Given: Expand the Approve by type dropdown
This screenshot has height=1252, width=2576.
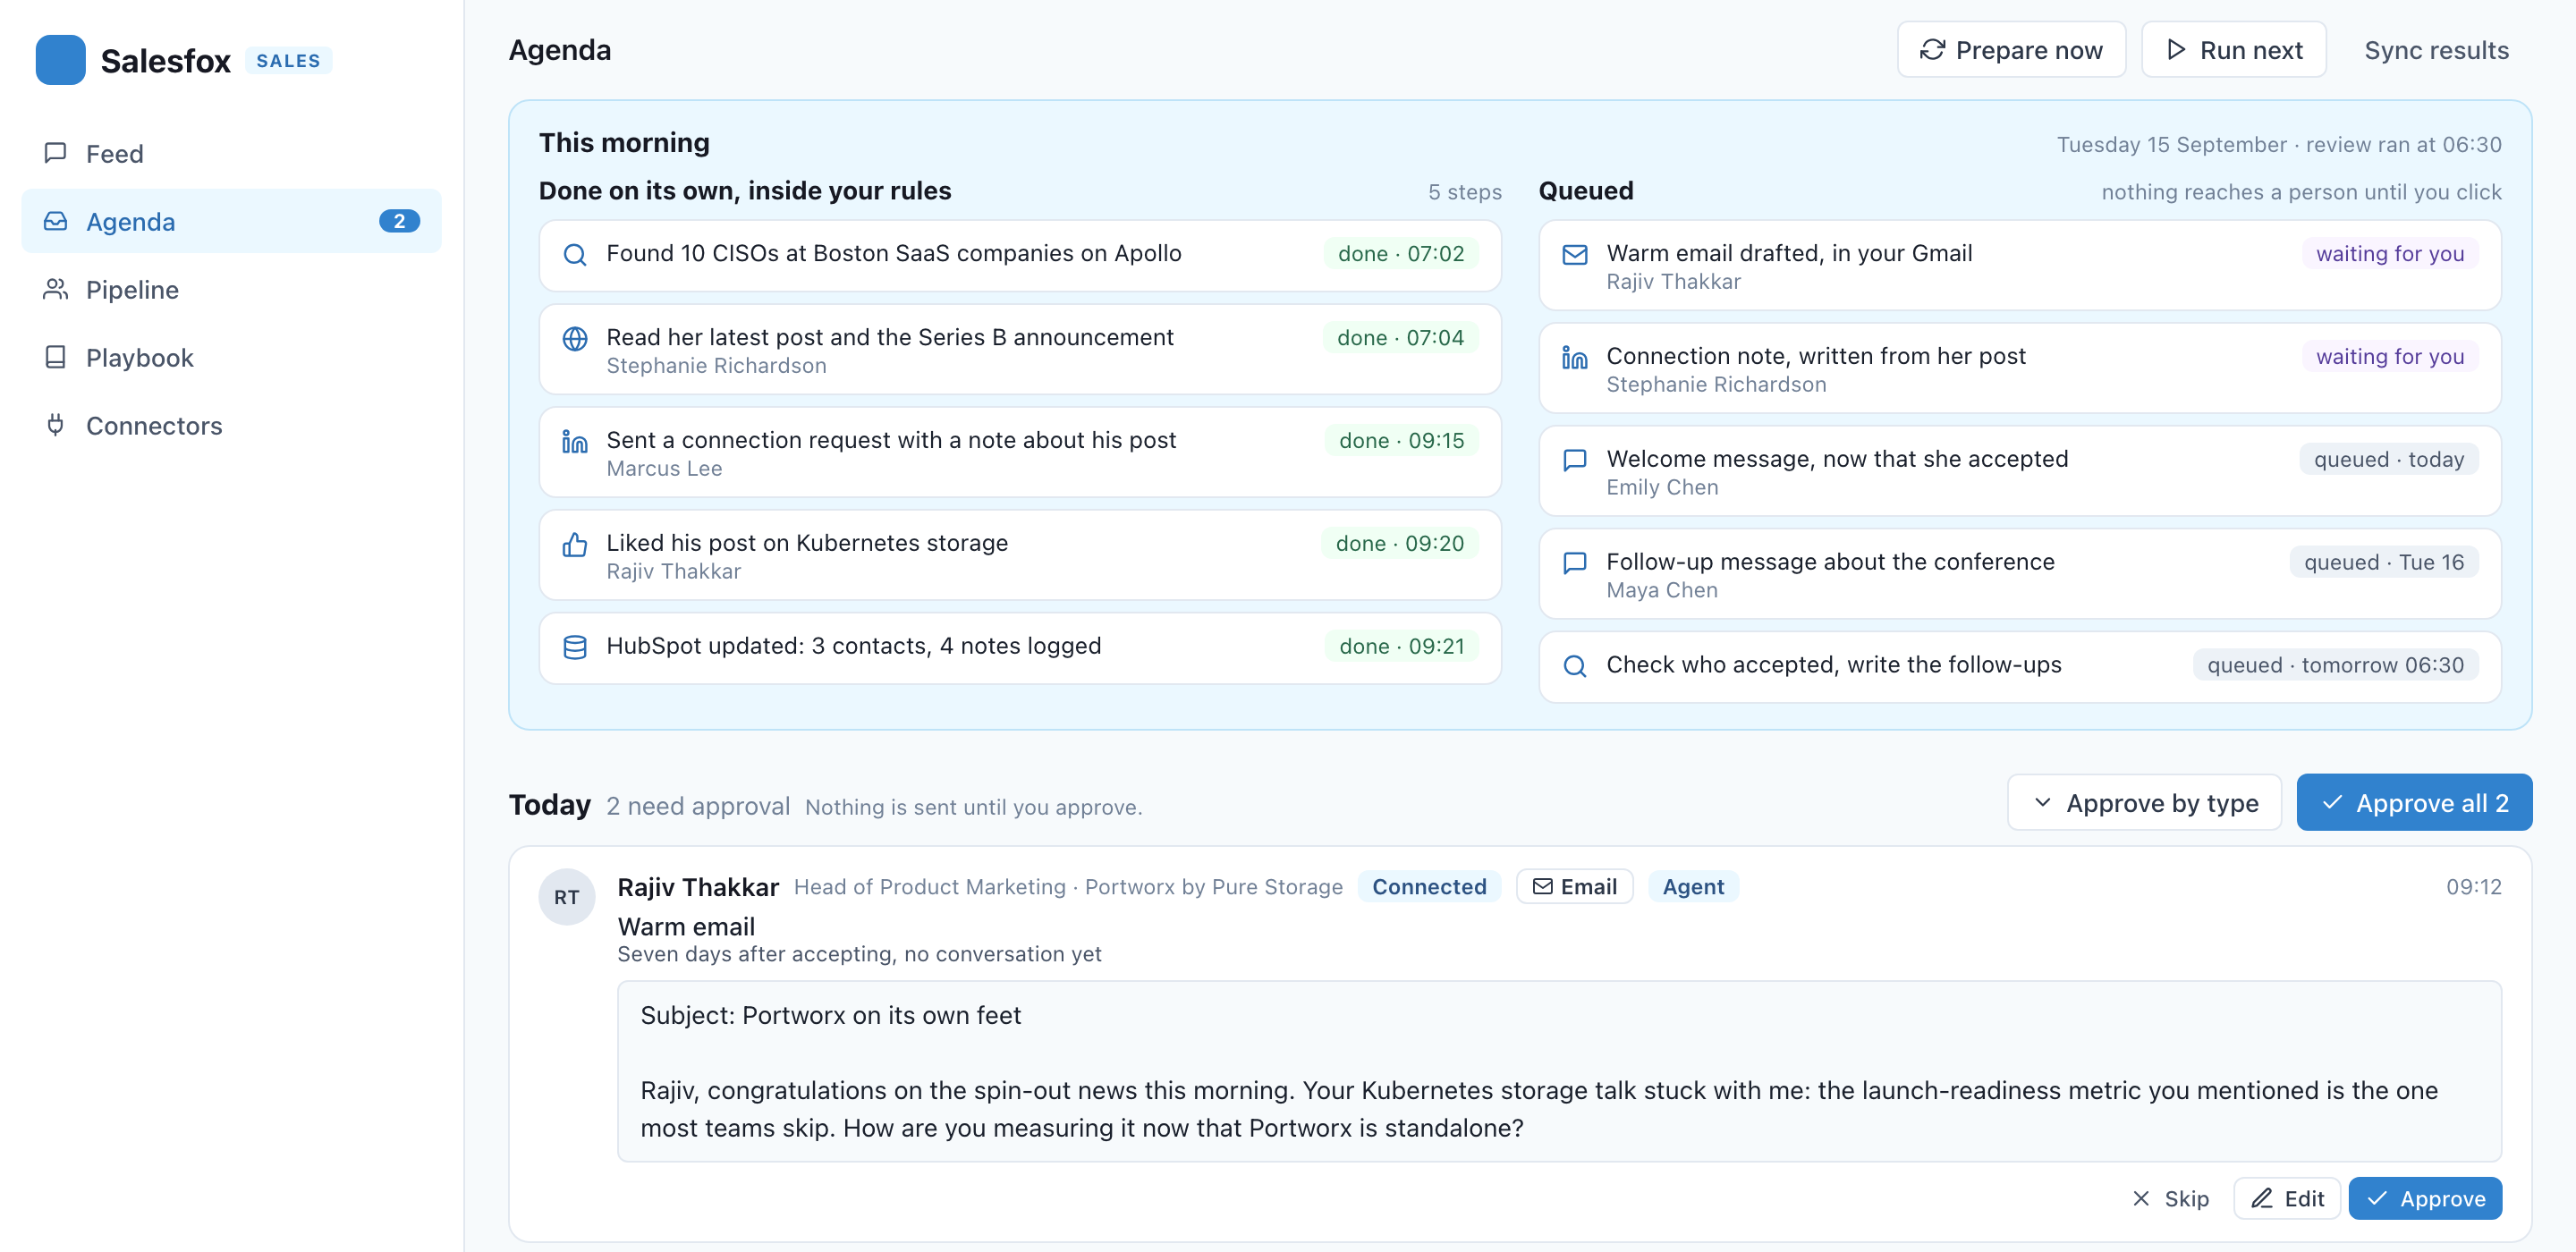Looking at the screenshot, I should click(x=2144, y=802).
